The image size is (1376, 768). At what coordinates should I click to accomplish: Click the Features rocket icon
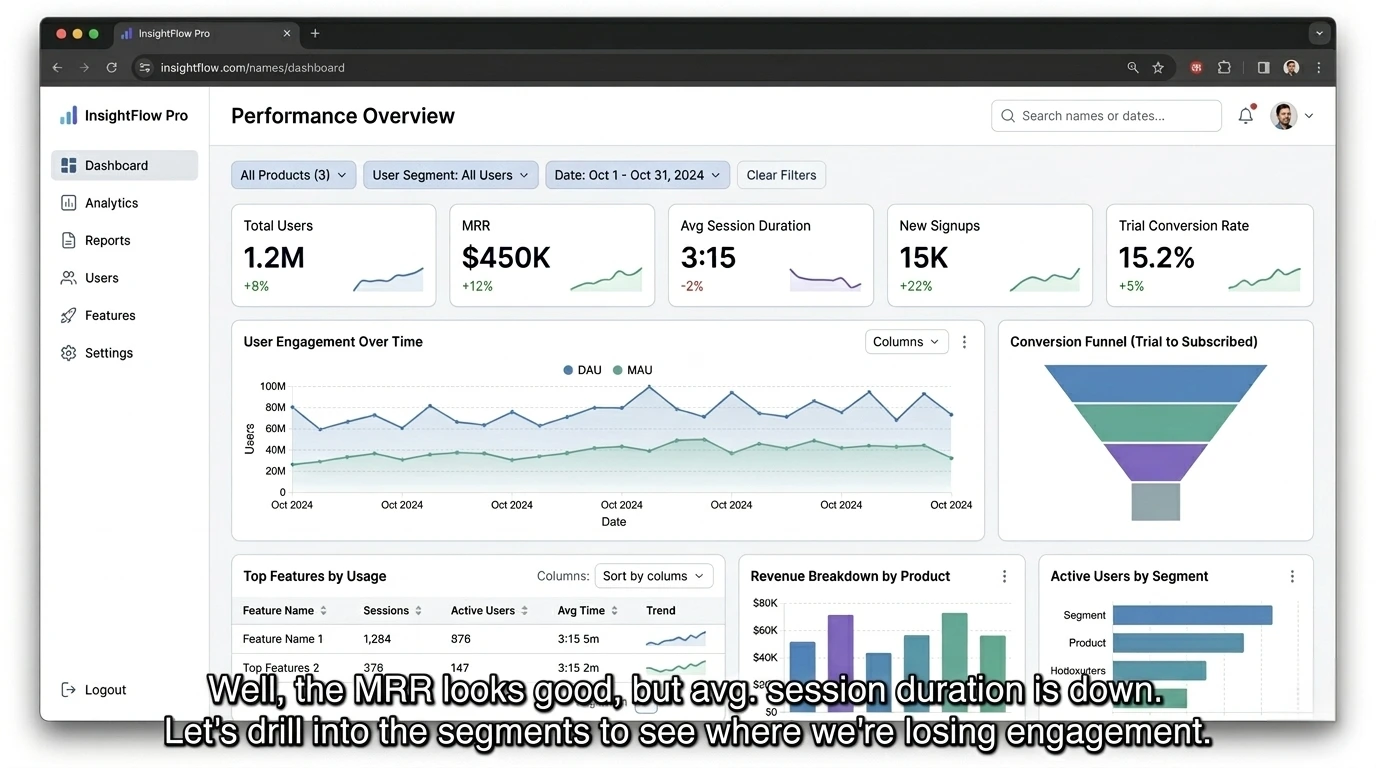click(68, 316)
